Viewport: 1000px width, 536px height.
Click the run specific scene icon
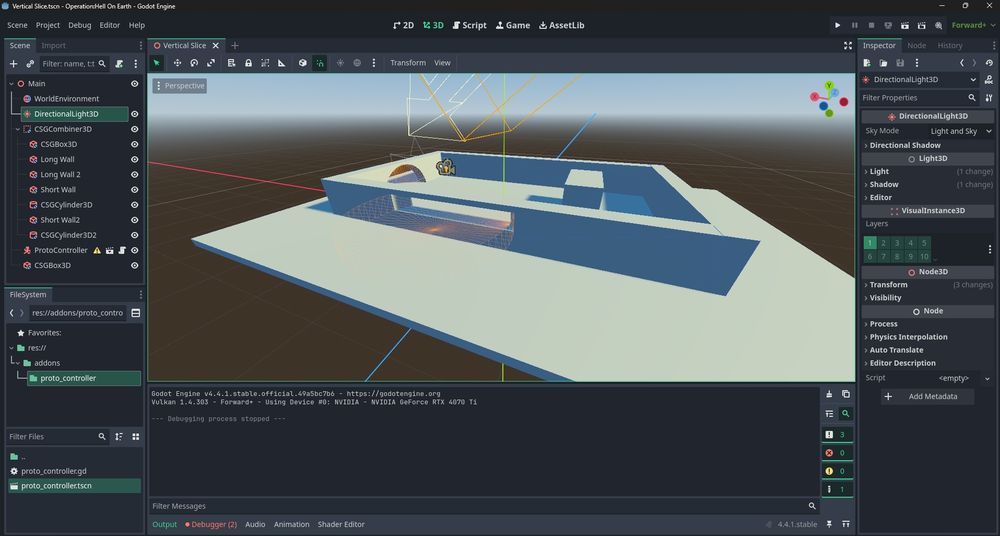coord(921,26)
